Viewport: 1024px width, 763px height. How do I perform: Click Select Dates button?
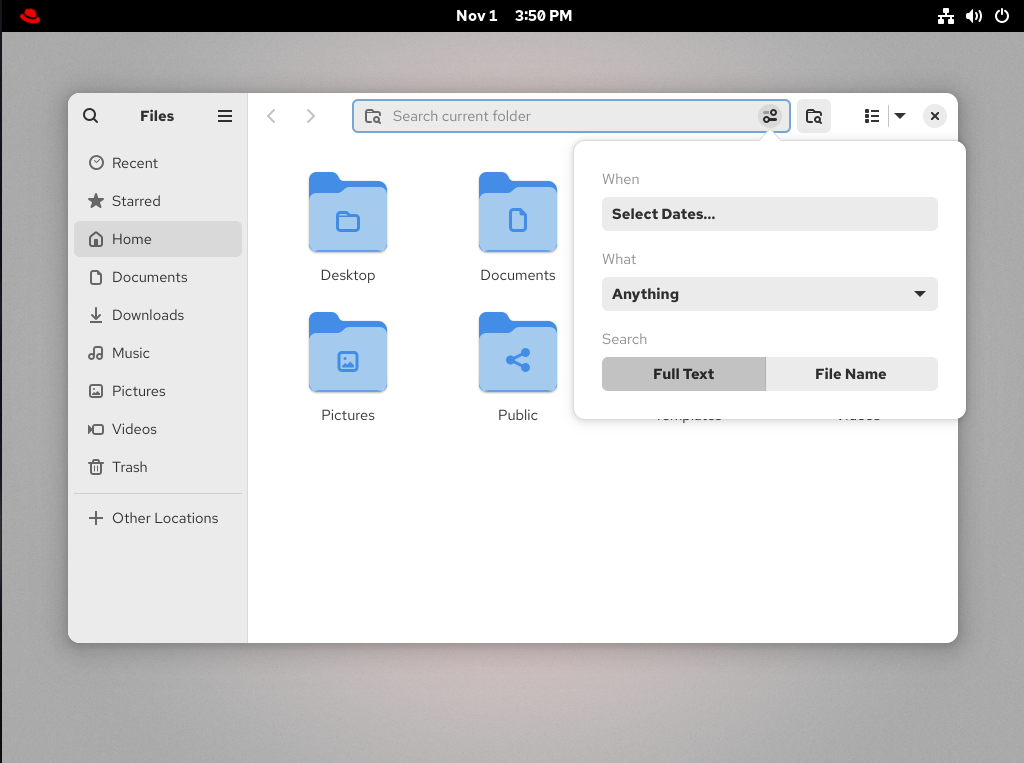769,214
